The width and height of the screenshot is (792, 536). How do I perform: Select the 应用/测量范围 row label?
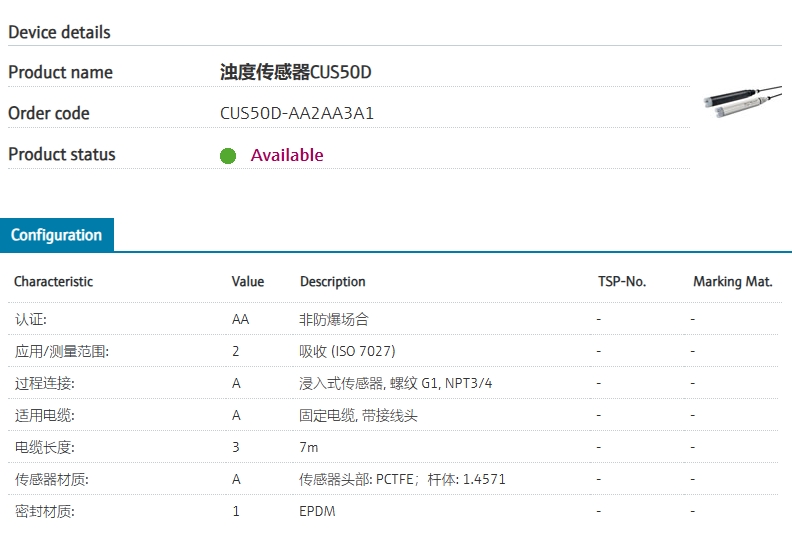pos(61,352)
